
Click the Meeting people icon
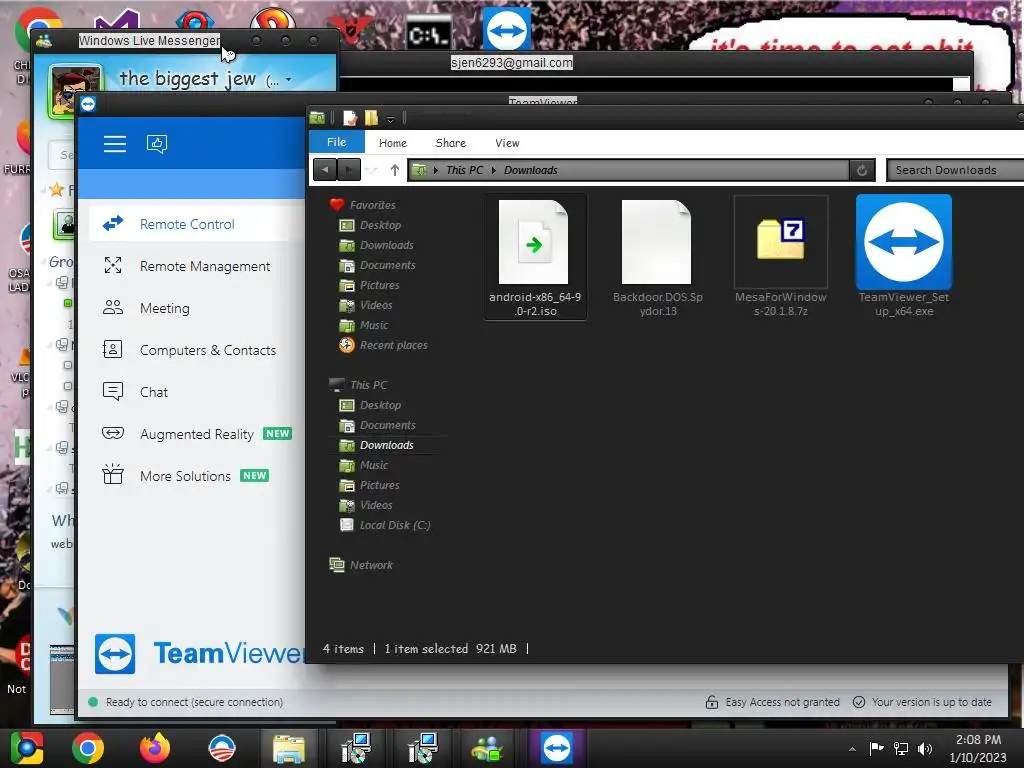(x=113, y=307)
